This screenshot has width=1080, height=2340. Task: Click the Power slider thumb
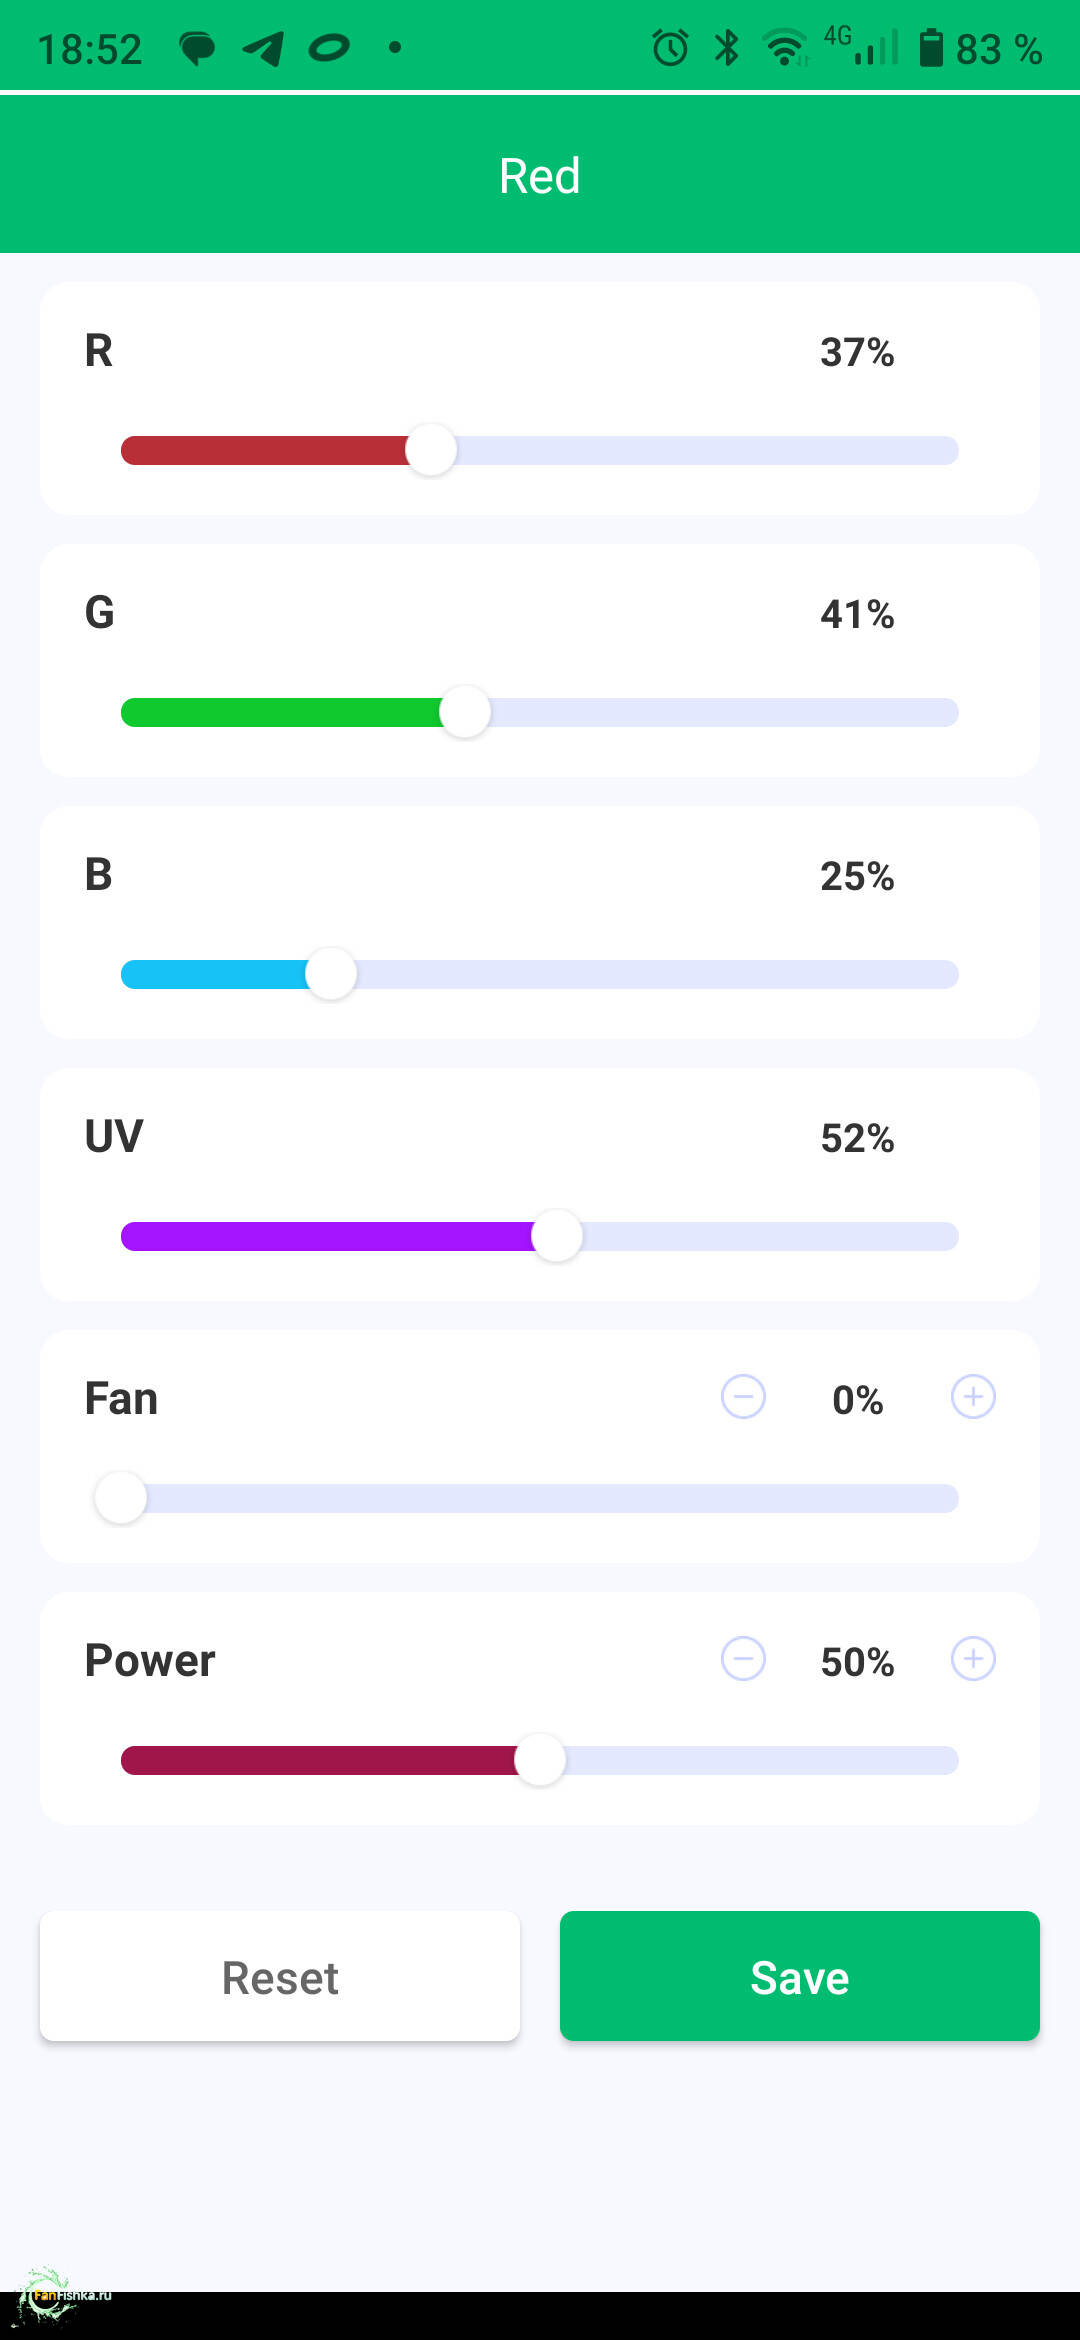(540, 1760)
